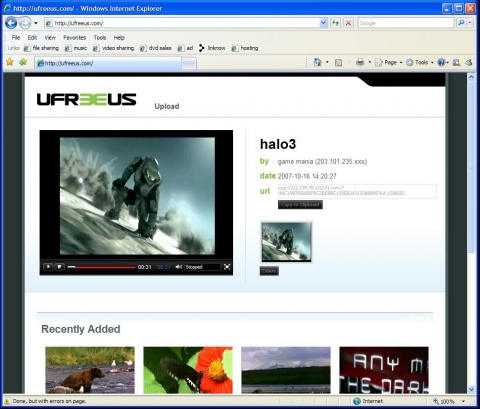This screenshot has width=480, height=409.
Task: Click the Research toolbar icon
Action: (456, 62)
